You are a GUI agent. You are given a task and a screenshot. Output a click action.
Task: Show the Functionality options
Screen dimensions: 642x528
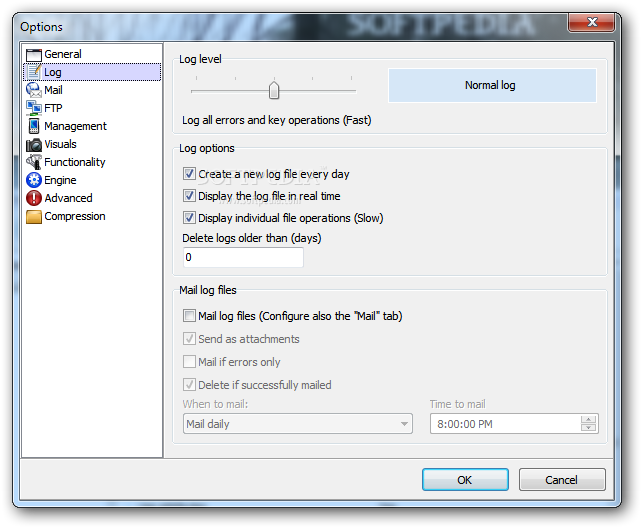[x=75, y=162]
